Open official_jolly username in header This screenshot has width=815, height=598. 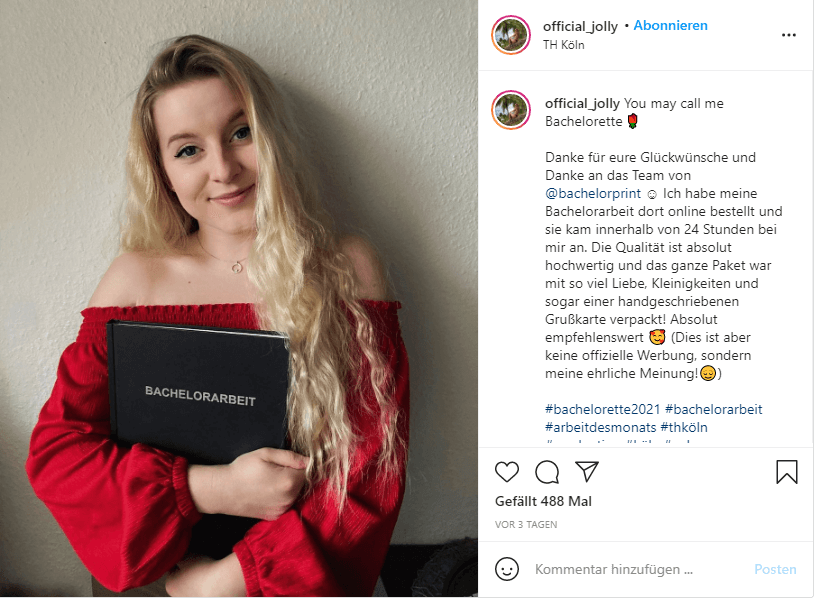pyautogui.click(x=580, y=26)
